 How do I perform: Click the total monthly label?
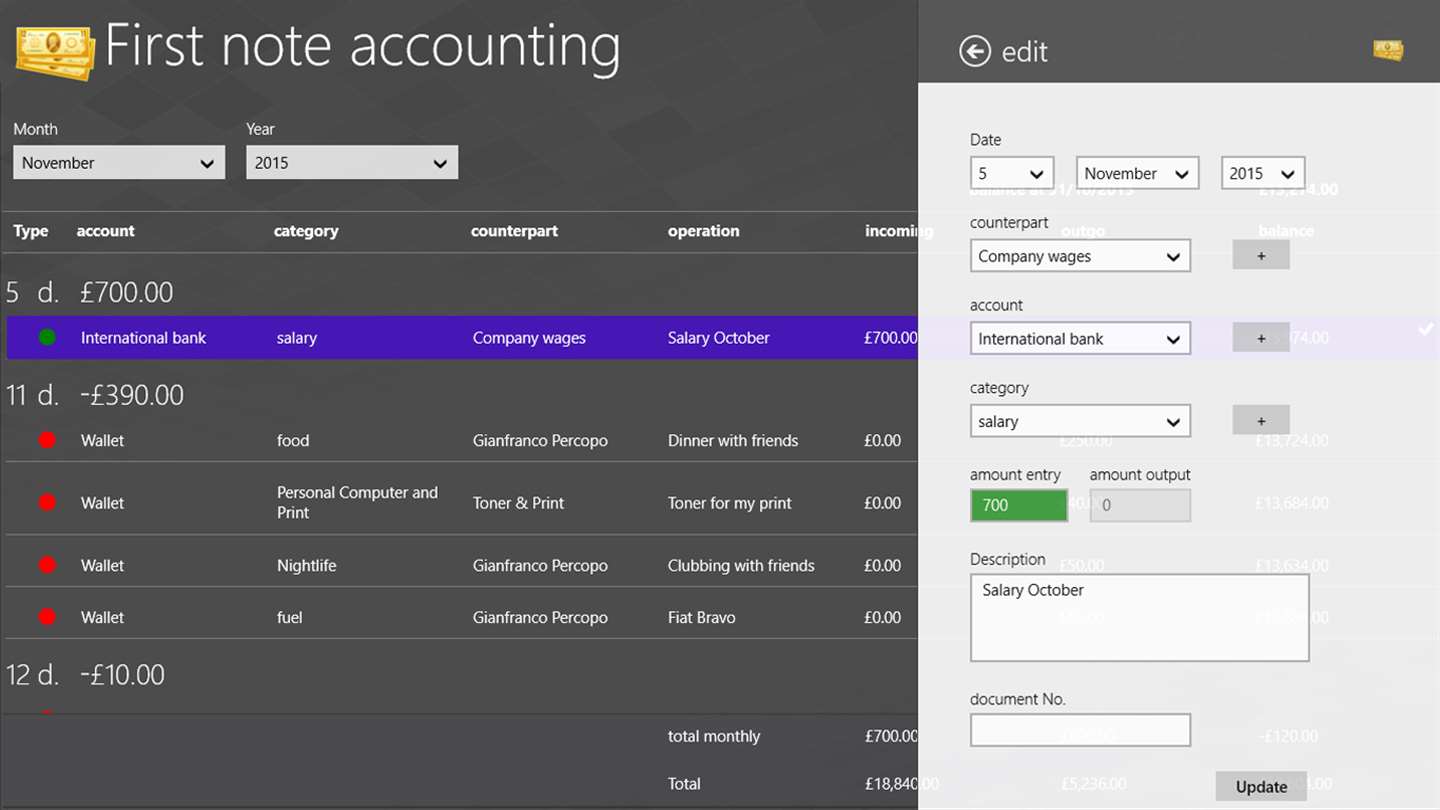click(714, 736)
